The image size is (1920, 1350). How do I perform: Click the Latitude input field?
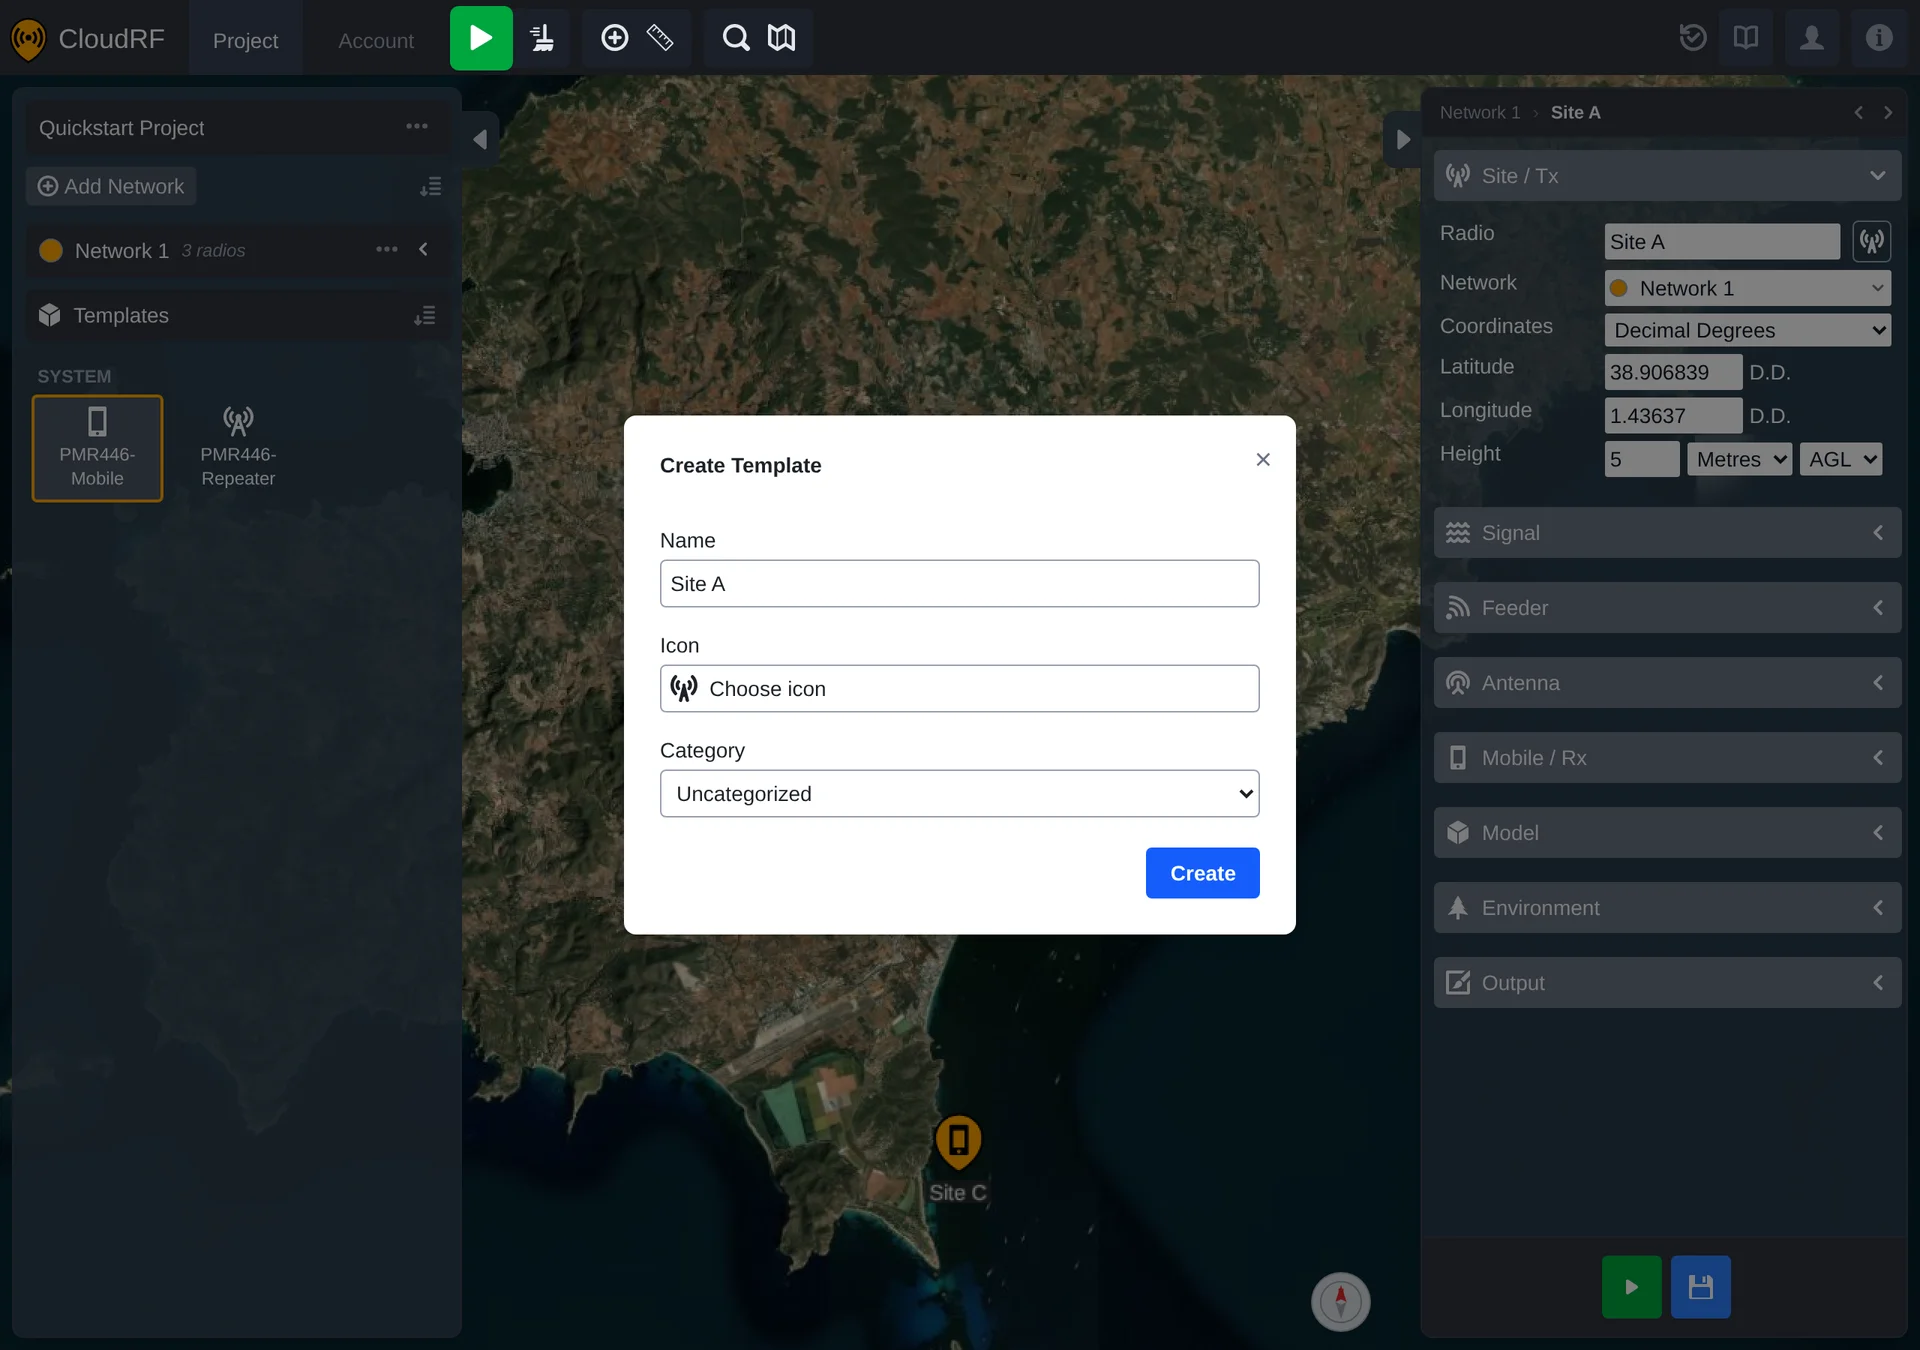tap(1672, 372)
